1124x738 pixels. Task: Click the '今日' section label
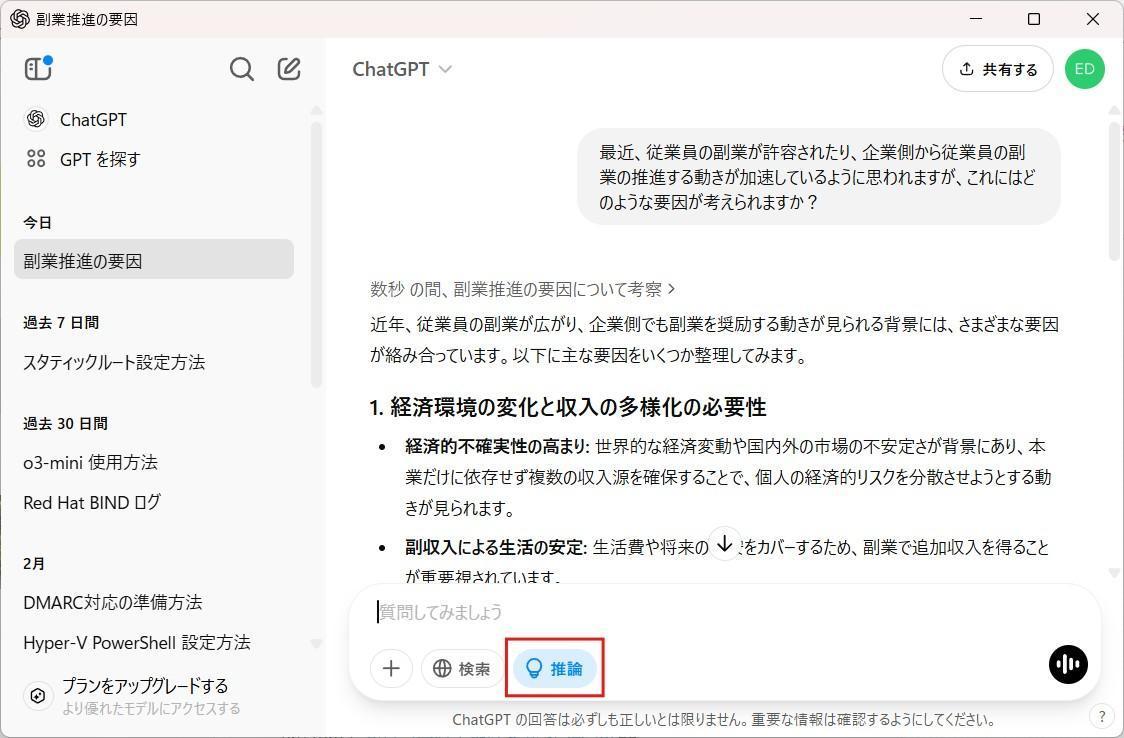[37, 223]
